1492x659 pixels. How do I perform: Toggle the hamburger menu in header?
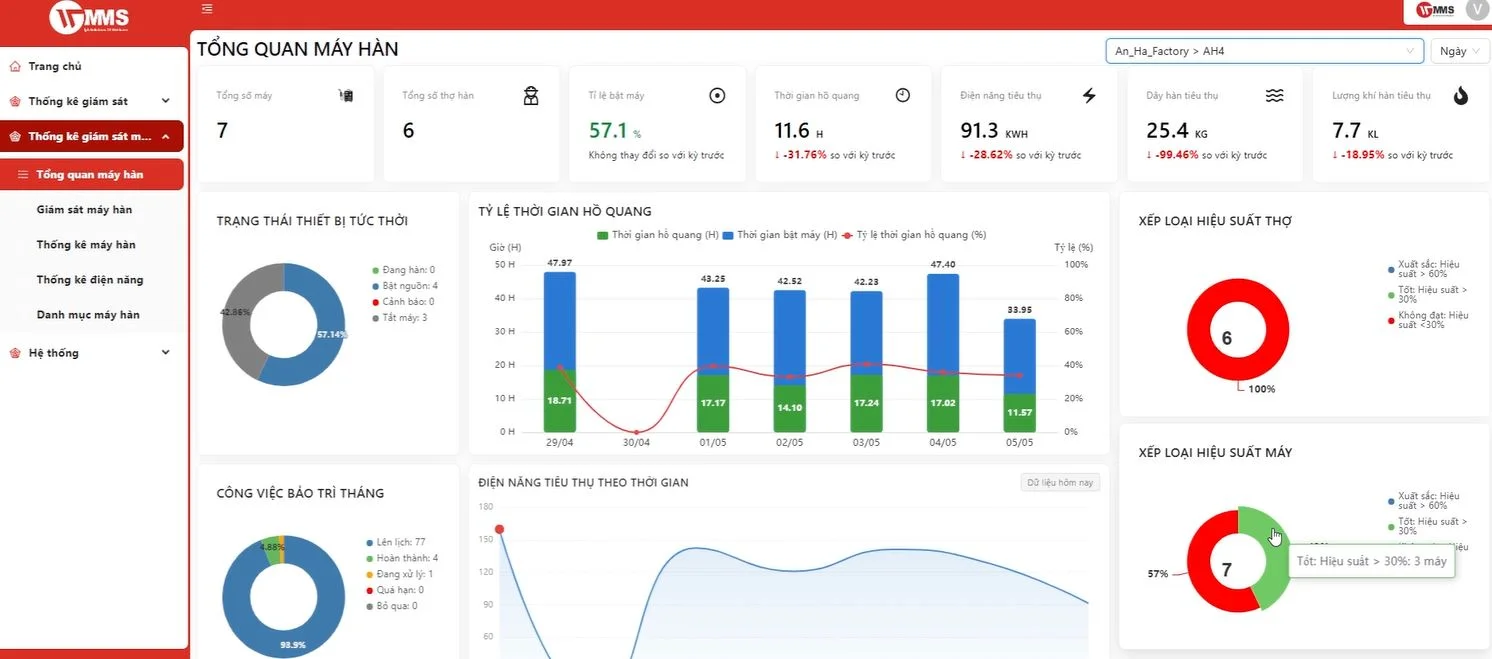tap(207, 9)
